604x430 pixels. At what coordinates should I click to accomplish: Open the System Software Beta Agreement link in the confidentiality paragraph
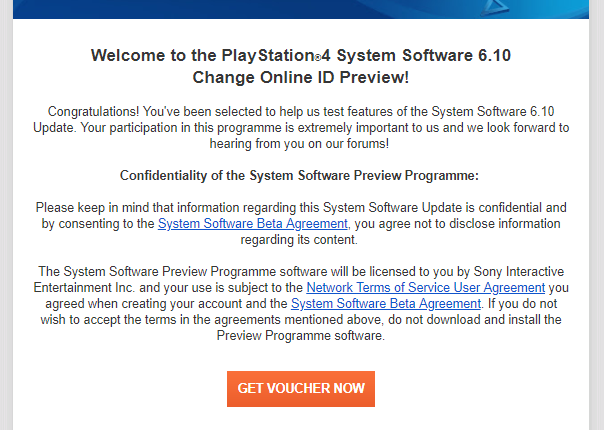[x=253, y=224]
